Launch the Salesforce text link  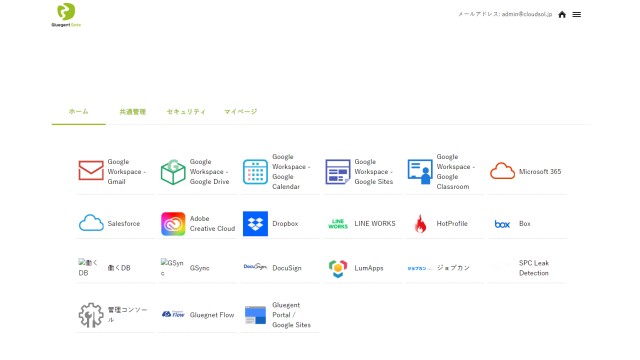tap(124, 224)
